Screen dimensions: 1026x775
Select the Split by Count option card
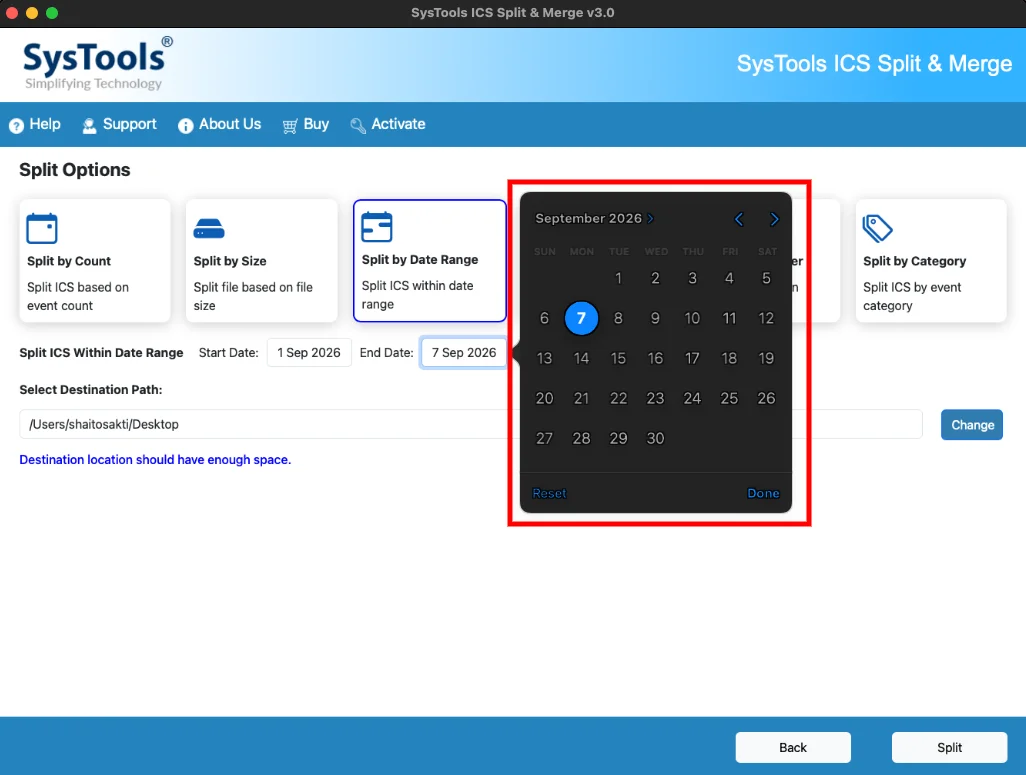tap(95, 261)
